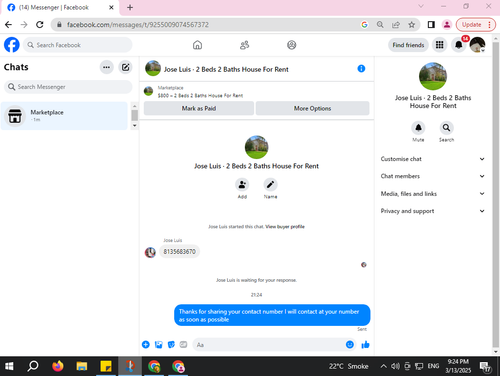500x376 pixels.
Task: Open the Windows notification center
Action: [485, 367]
